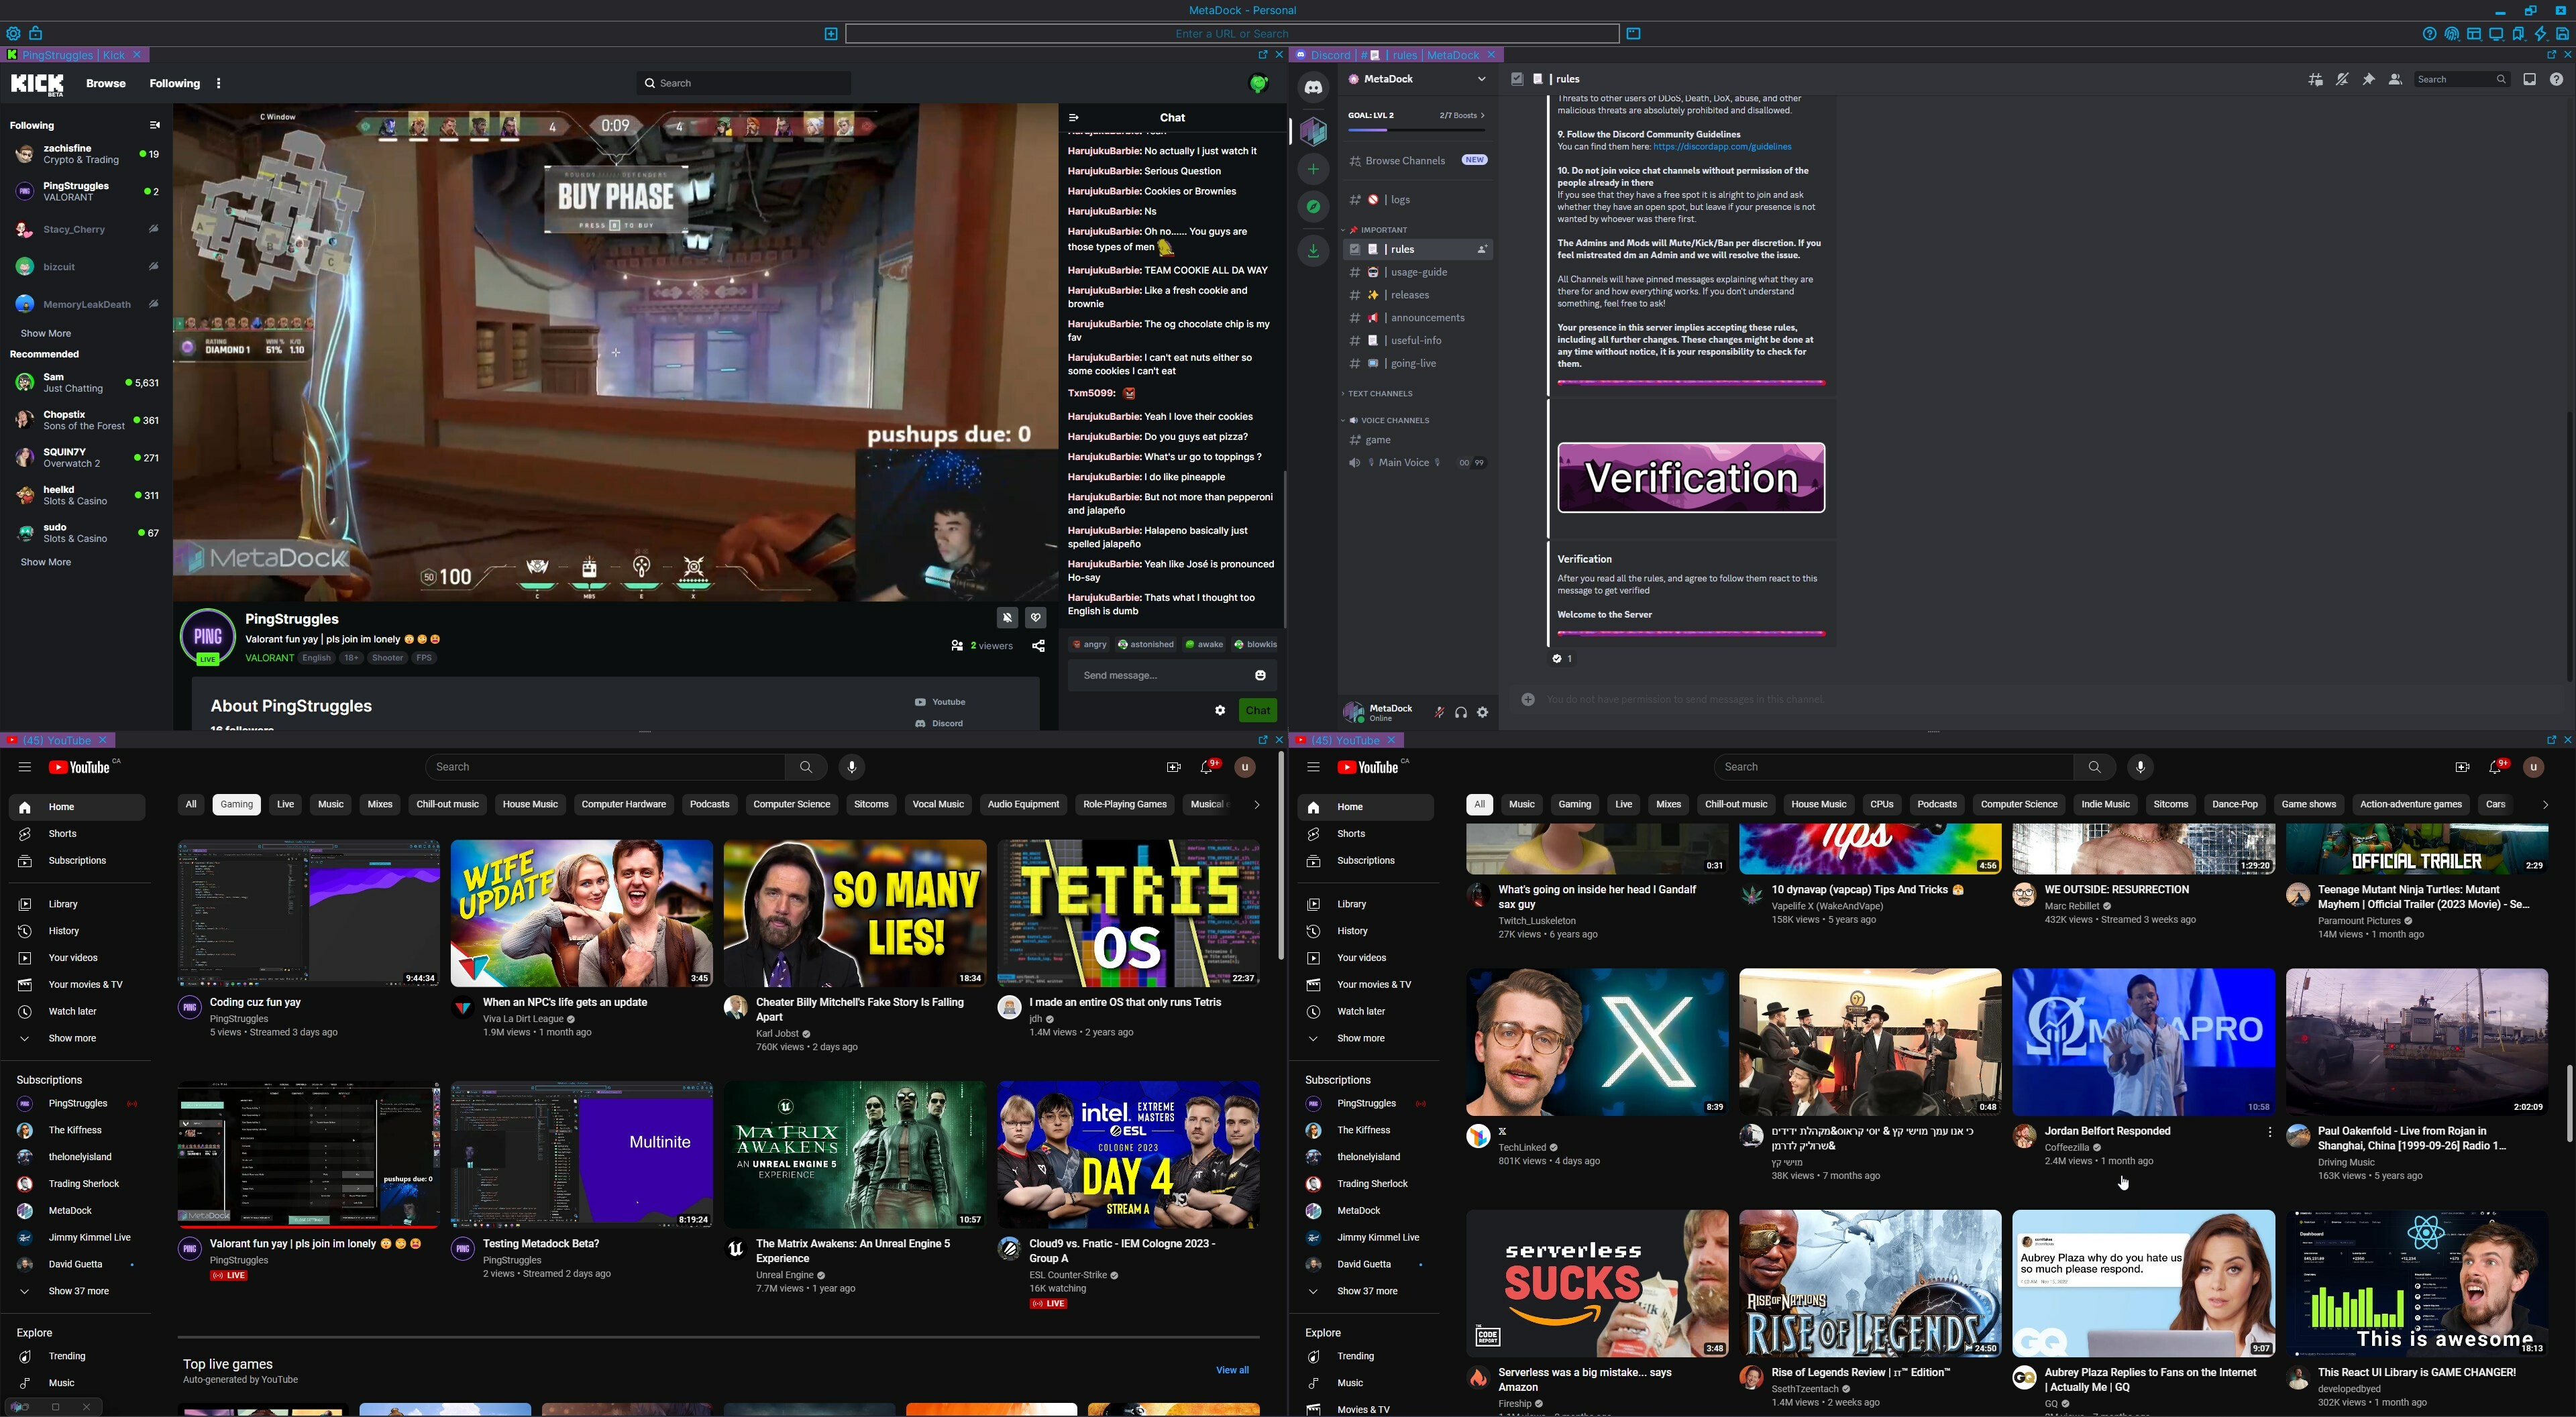Mute server notifications with the bell-slash icon

[x=2341, y=79]
